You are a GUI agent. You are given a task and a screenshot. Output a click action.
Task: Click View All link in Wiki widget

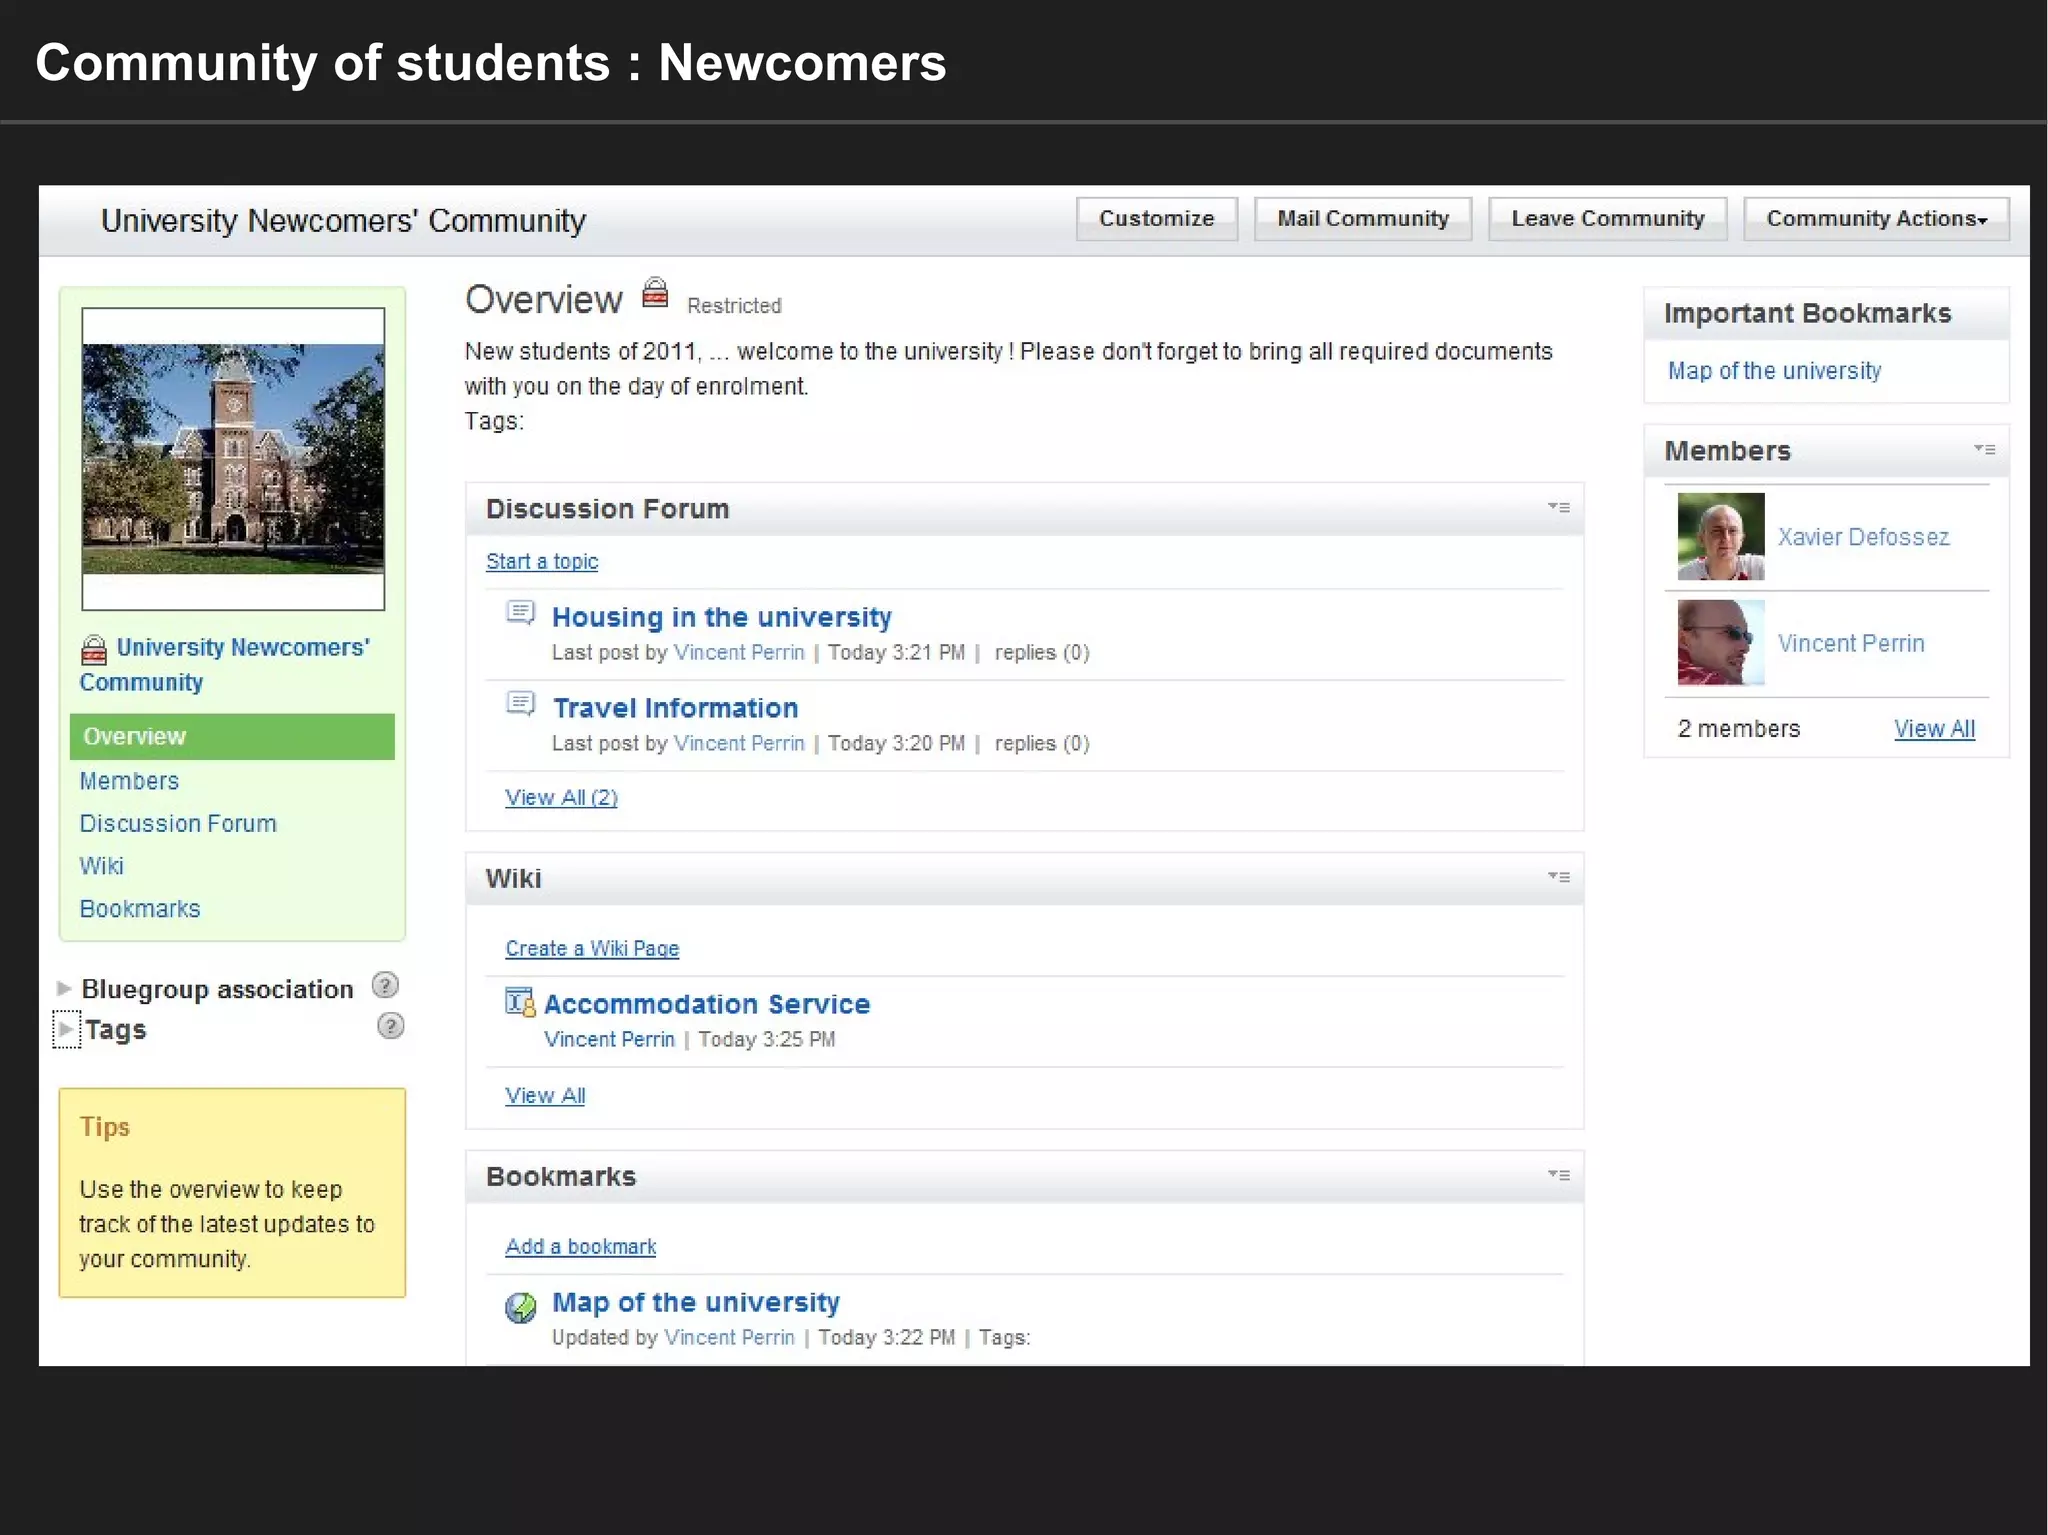click(545, 1096)
